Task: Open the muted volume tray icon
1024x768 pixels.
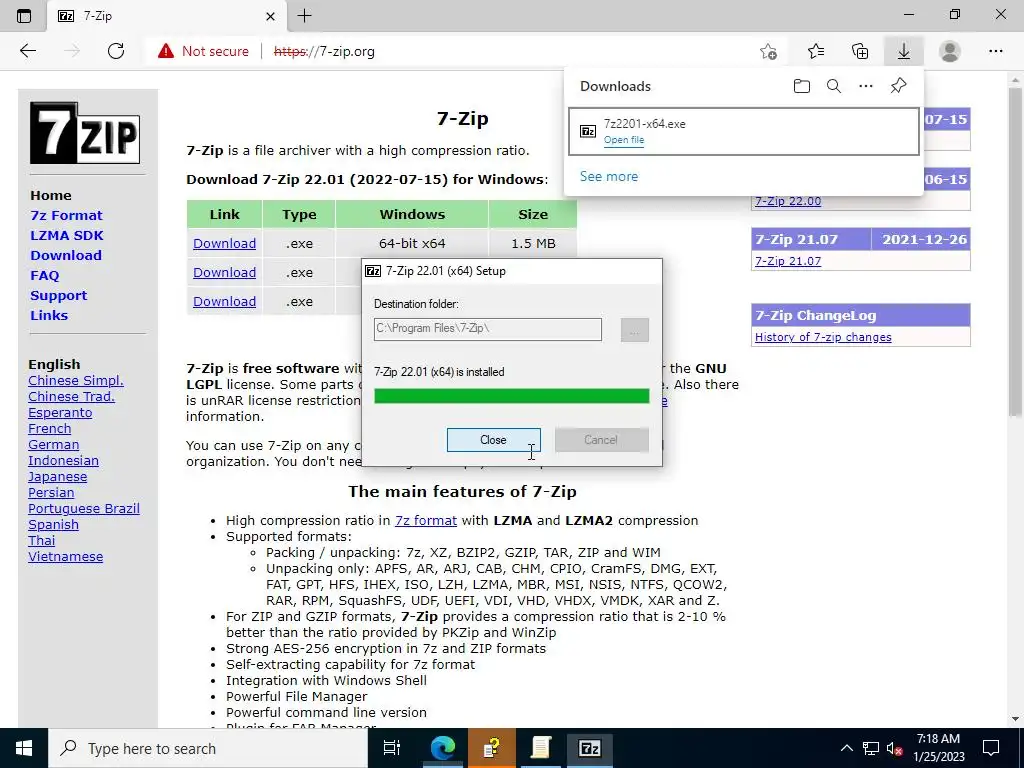Action: coord(895,748)
